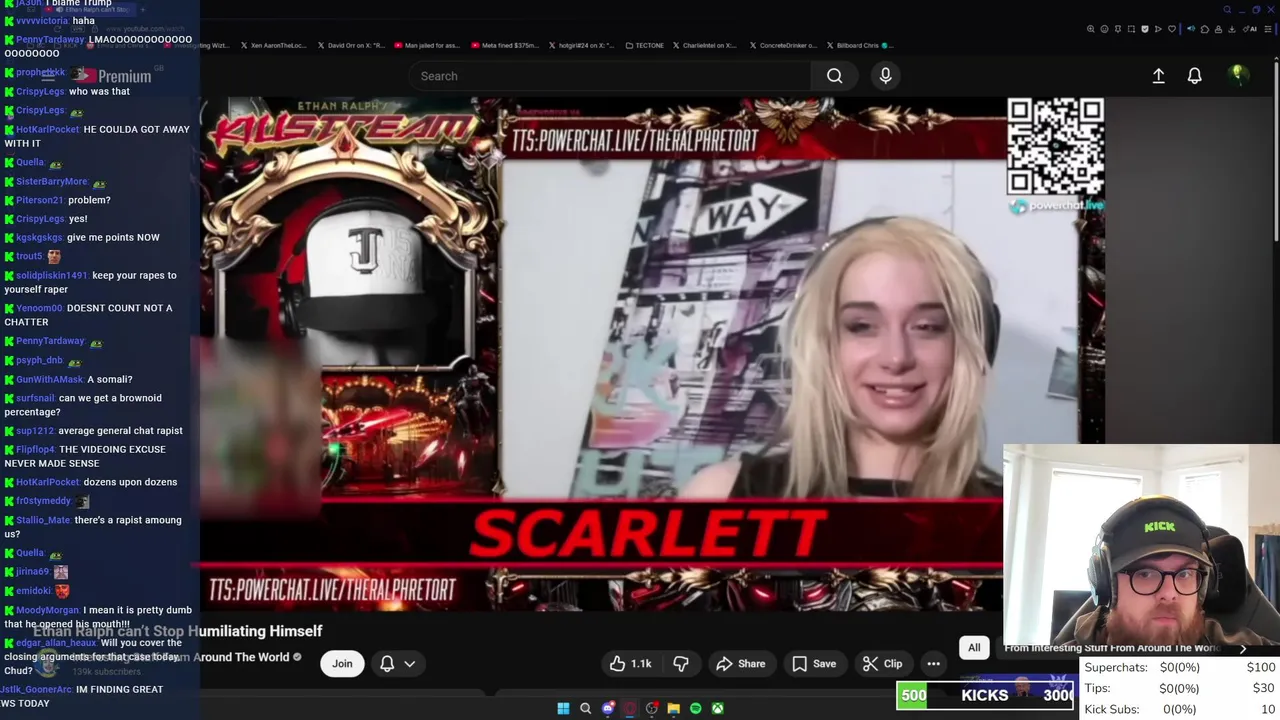
Task: Click chat username Stallio_Mate
Action: (43, 520)
